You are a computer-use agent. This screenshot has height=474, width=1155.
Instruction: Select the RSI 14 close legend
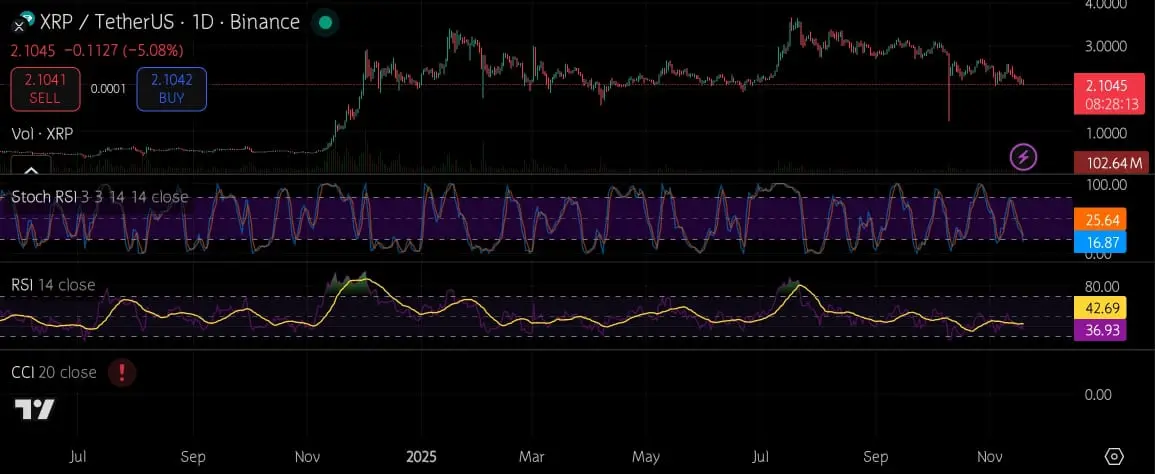coord(53,285)
